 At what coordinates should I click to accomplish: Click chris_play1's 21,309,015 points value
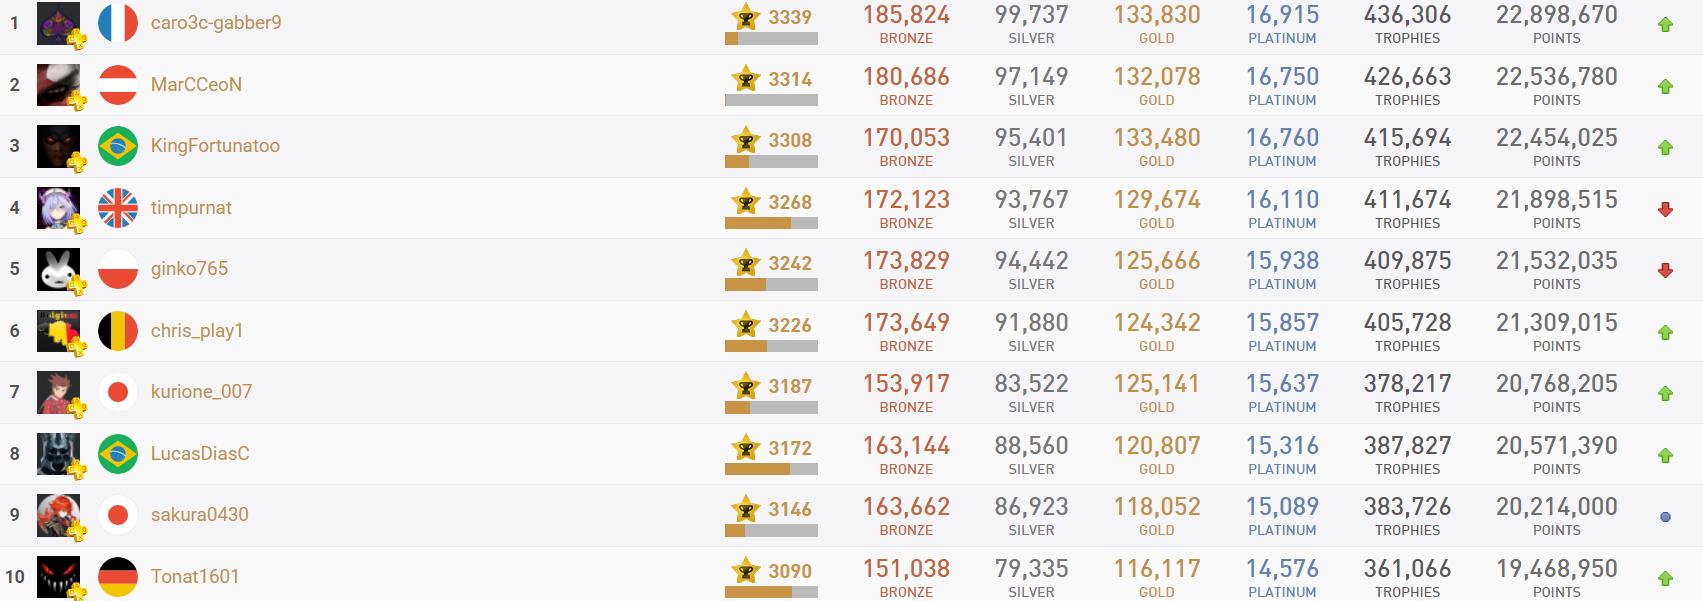[x=1556, y=323]
